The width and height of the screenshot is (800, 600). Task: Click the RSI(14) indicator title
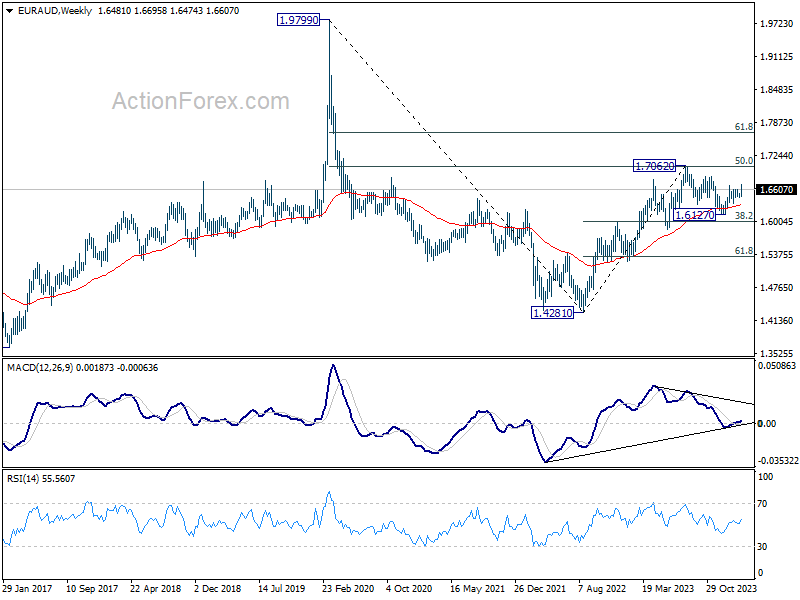(21, 479)
